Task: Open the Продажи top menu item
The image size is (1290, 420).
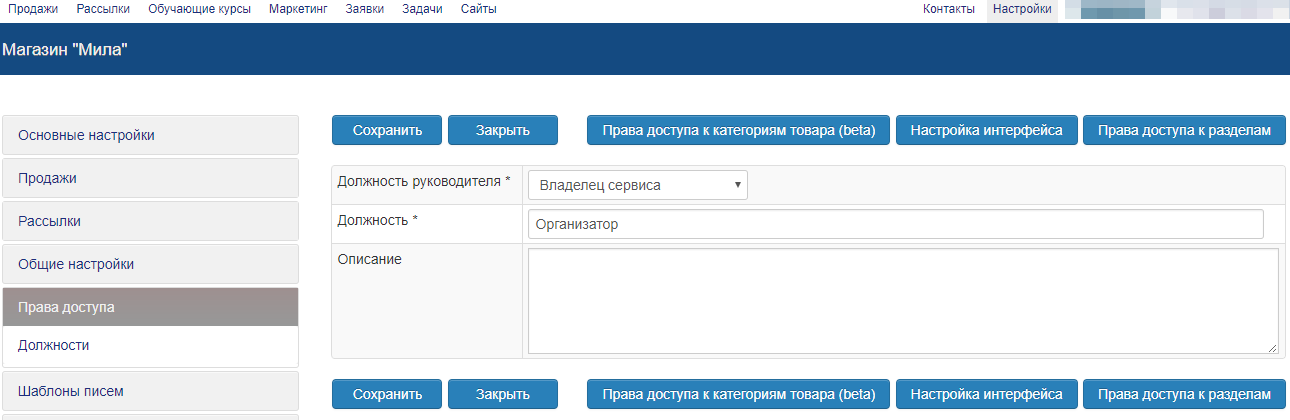Action: 33,9
